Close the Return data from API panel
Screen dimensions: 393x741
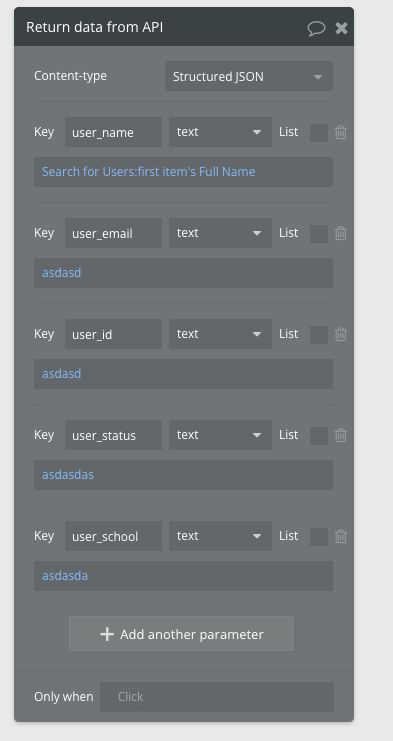point(342,28)
